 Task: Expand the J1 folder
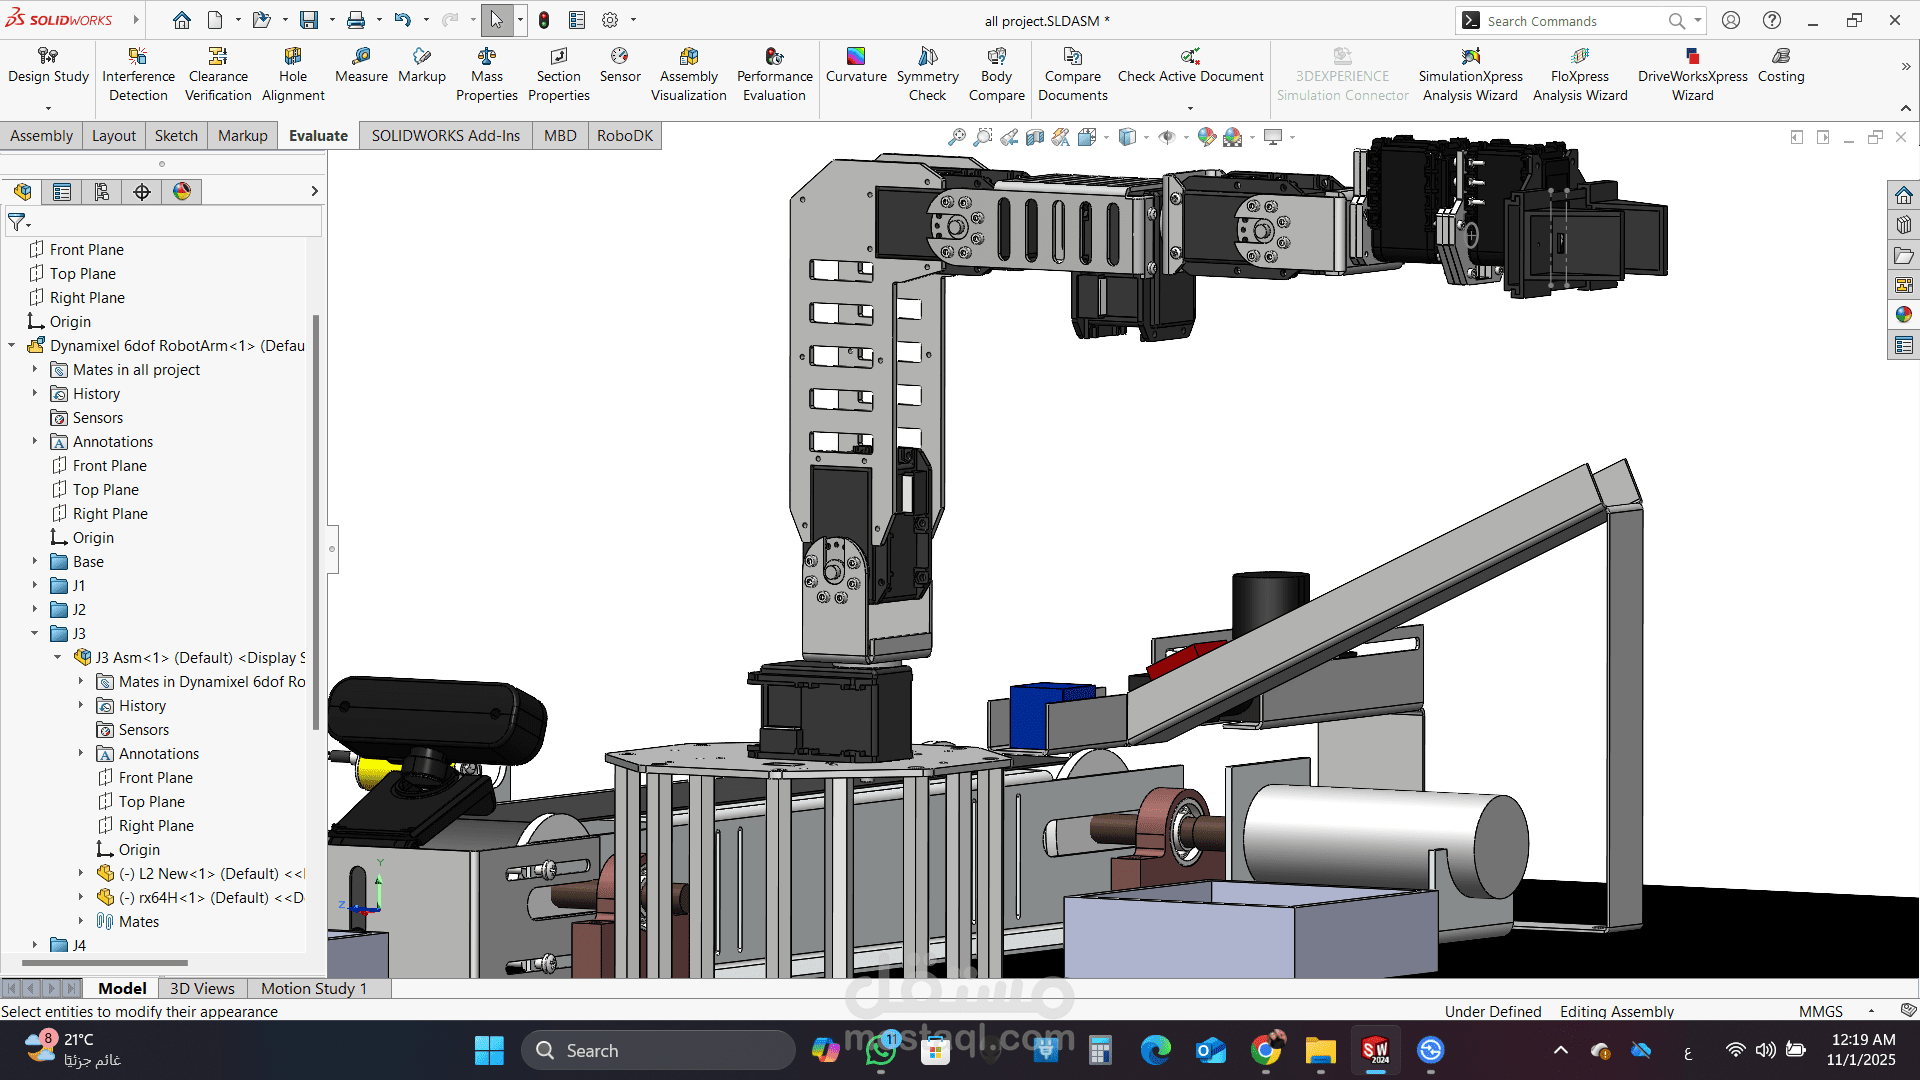point(34,585)
